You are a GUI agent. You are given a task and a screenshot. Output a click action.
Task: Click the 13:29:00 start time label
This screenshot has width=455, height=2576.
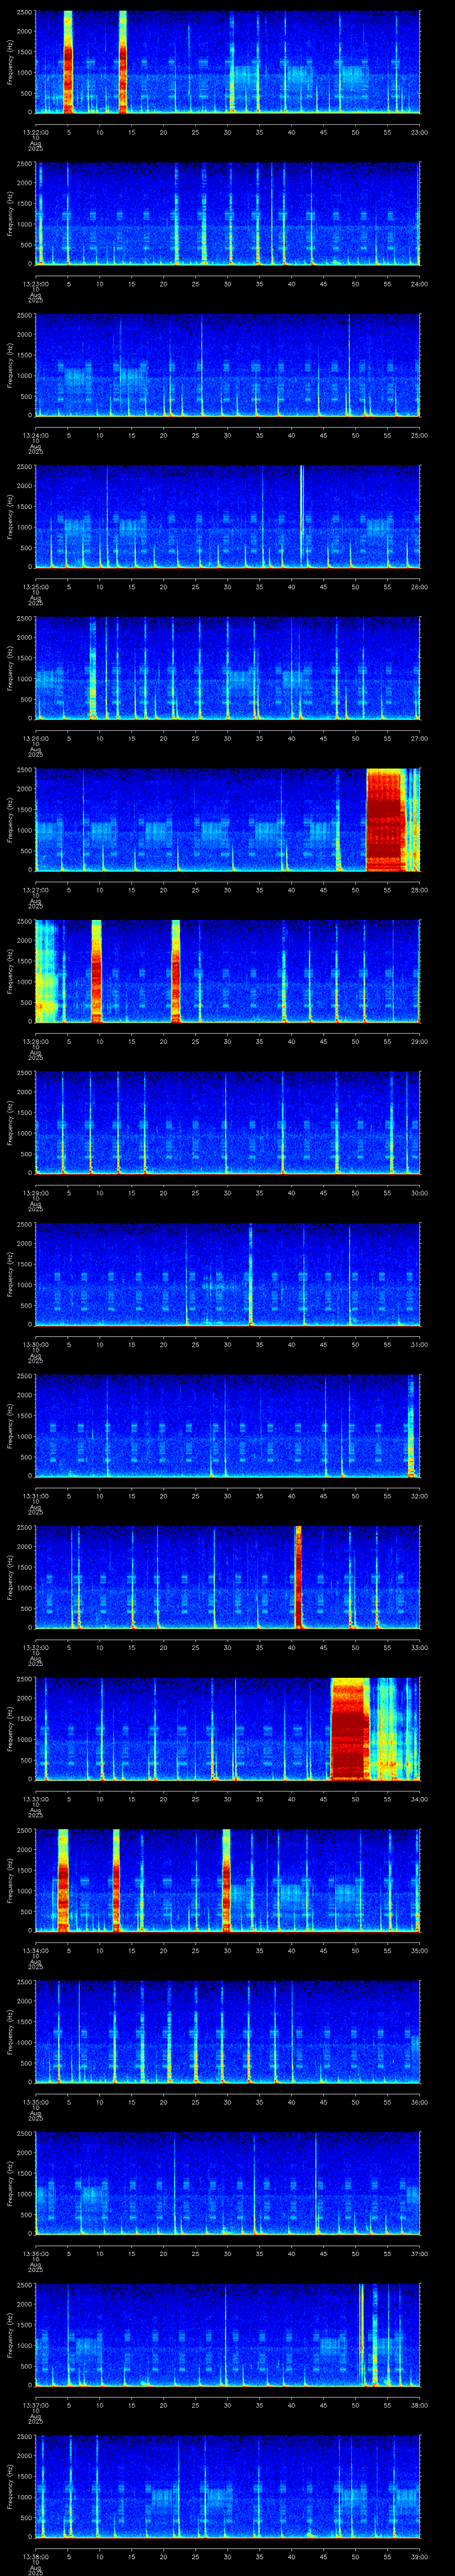click(36, 1192)
